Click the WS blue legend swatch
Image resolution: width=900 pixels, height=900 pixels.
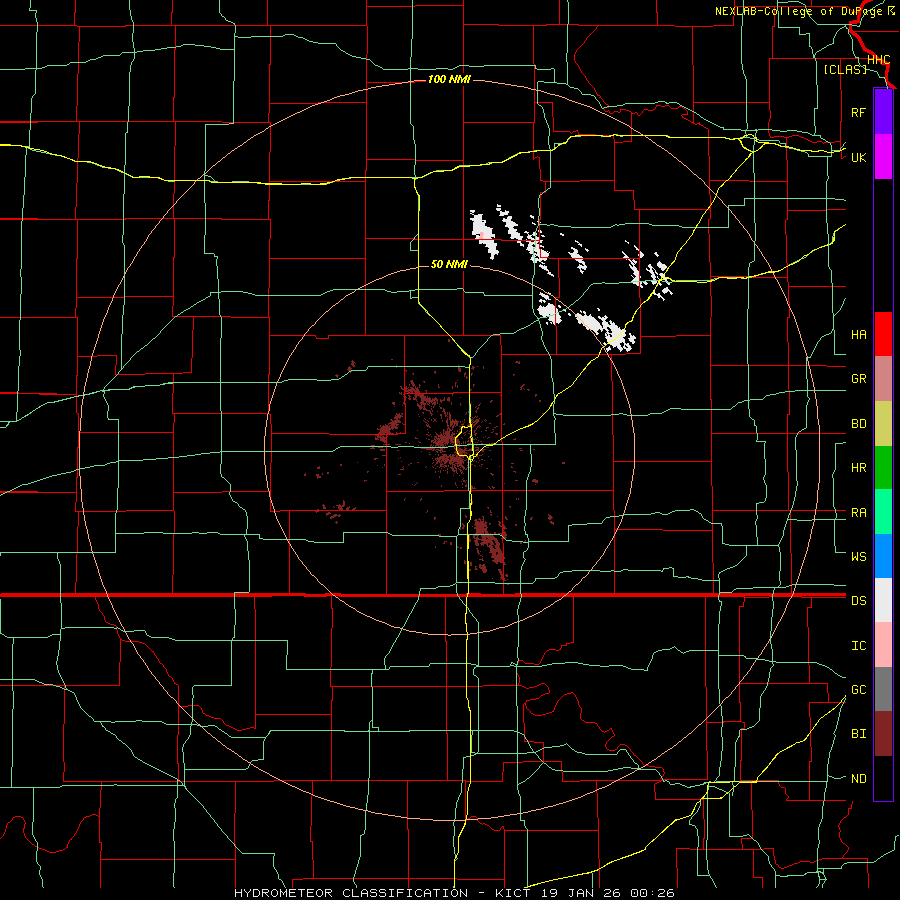[883, 556]
